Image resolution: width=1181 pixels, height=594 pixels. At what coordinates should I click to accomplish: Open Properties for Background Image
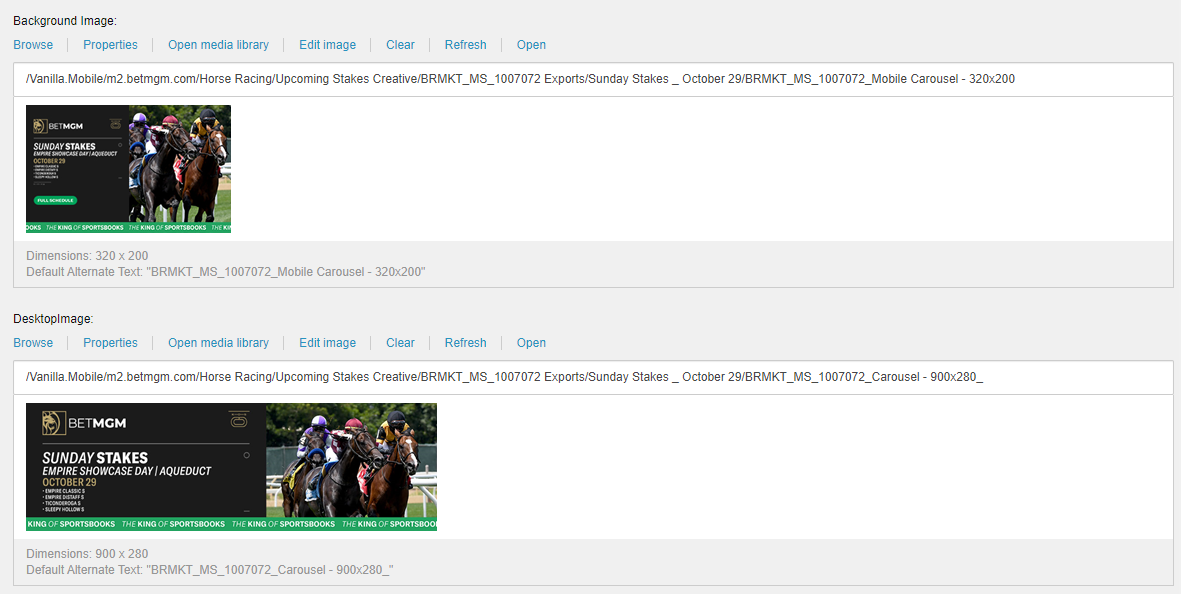(110, 44)
